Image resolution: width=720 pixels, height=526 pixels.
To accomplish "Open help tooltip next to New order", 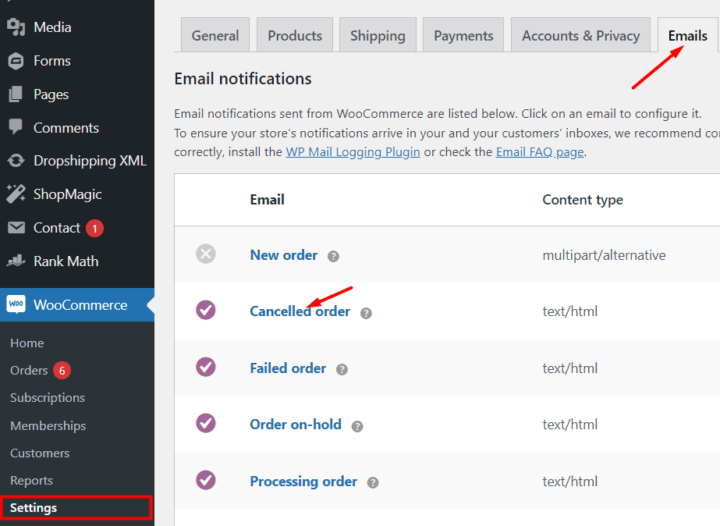I will click(x=333, y=256).
